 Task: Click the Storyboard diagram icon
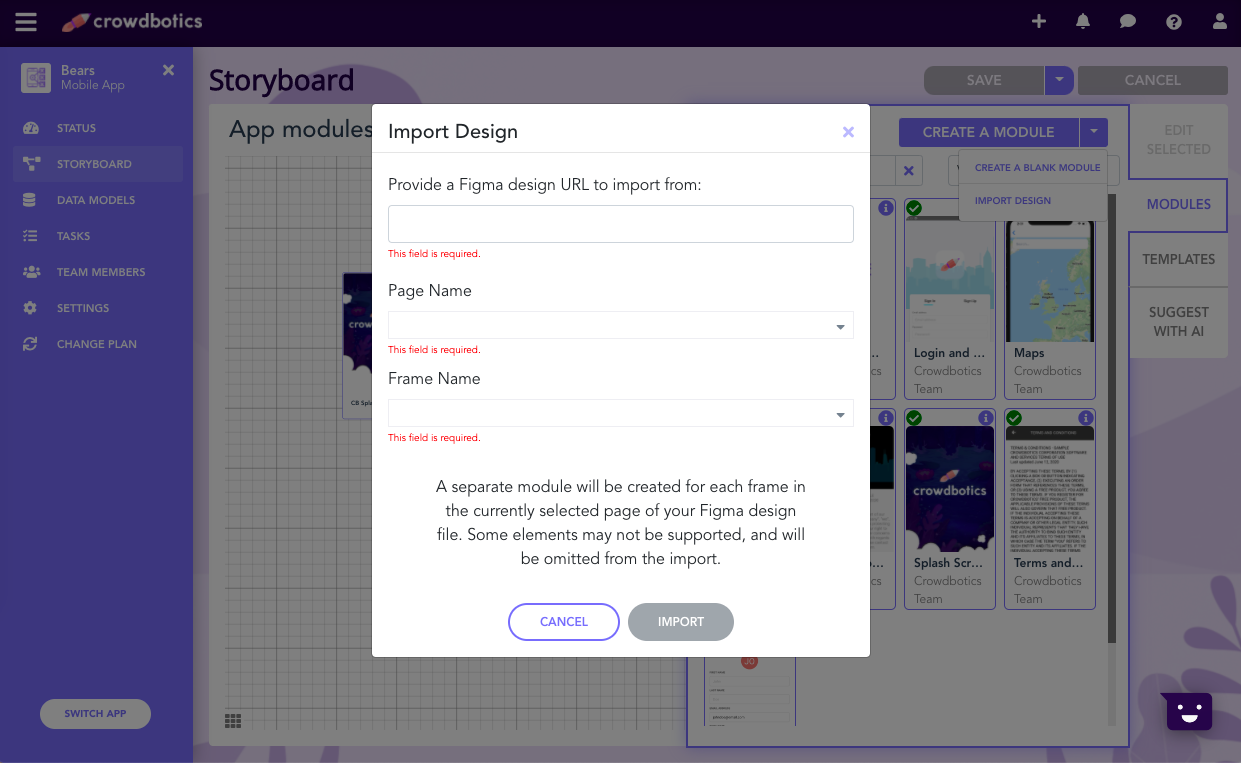click(x=30, y=164)
